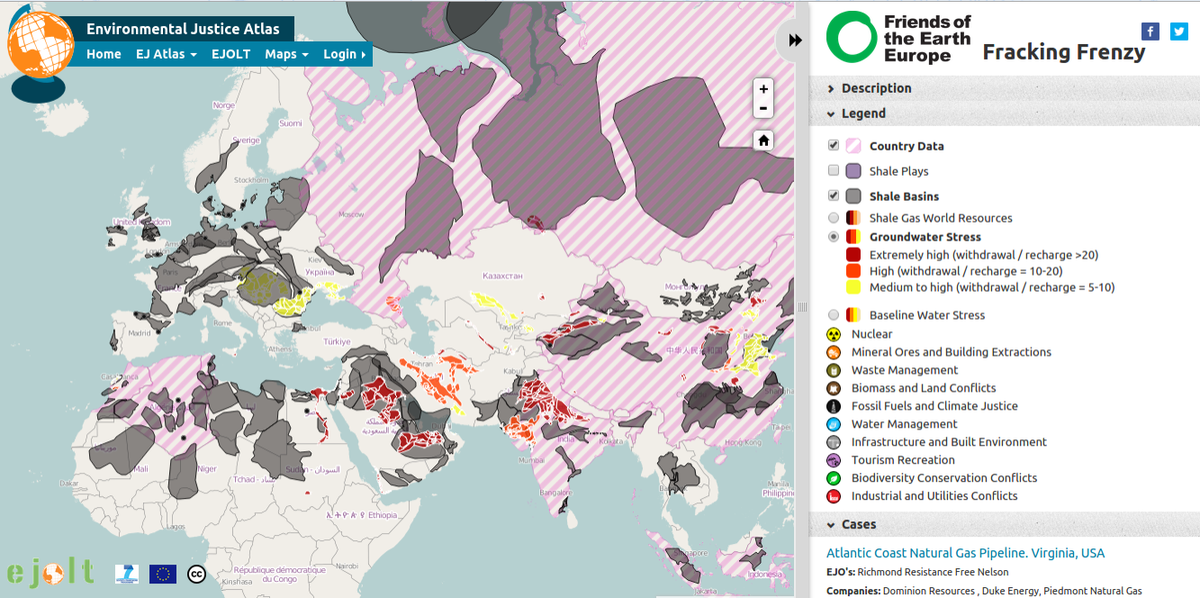Click the Shale Gas World Resources label
This screenshot has height=598, width=1200.
point(941,218)
